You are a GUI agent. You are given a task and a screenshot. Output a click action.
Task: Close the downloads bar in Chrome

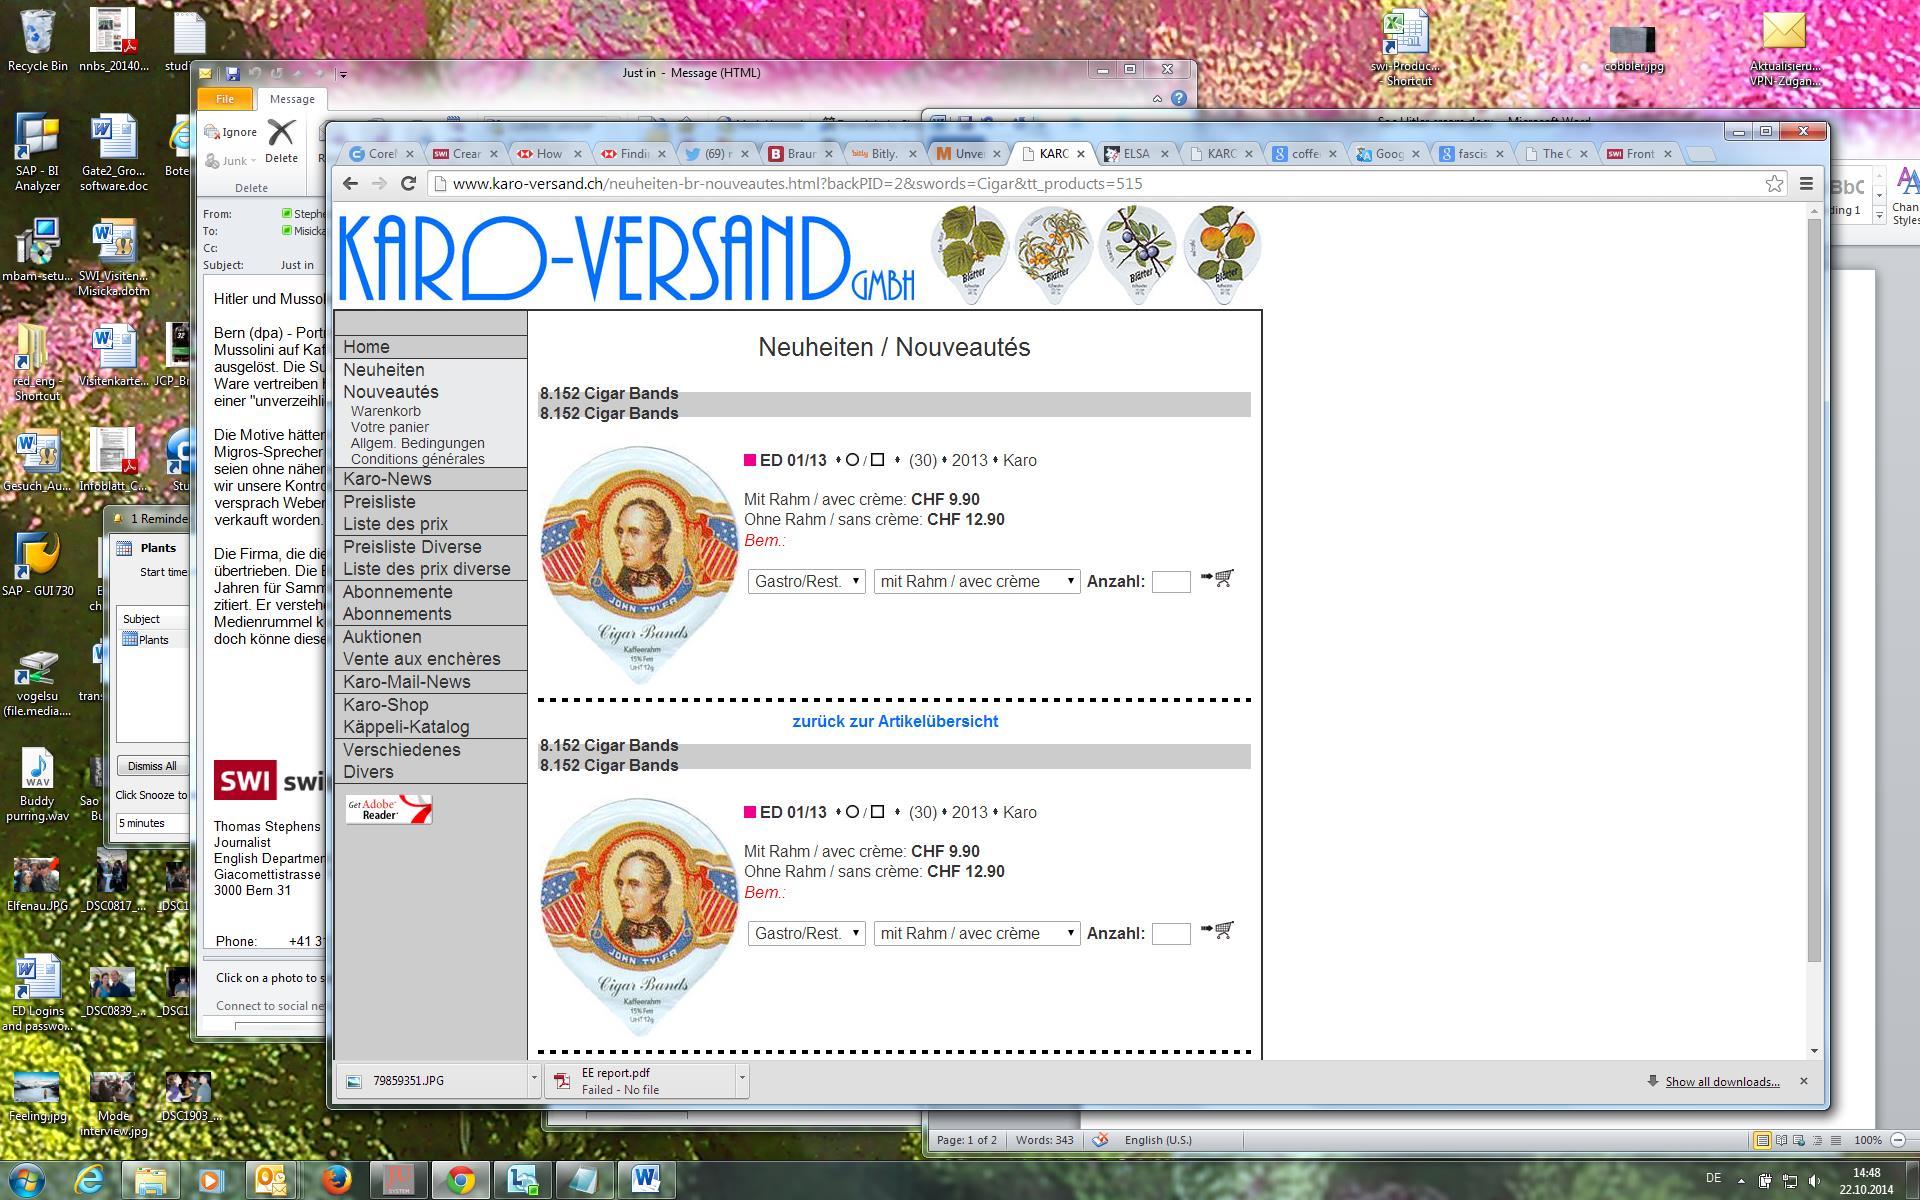click(x=1804, y=1081)
